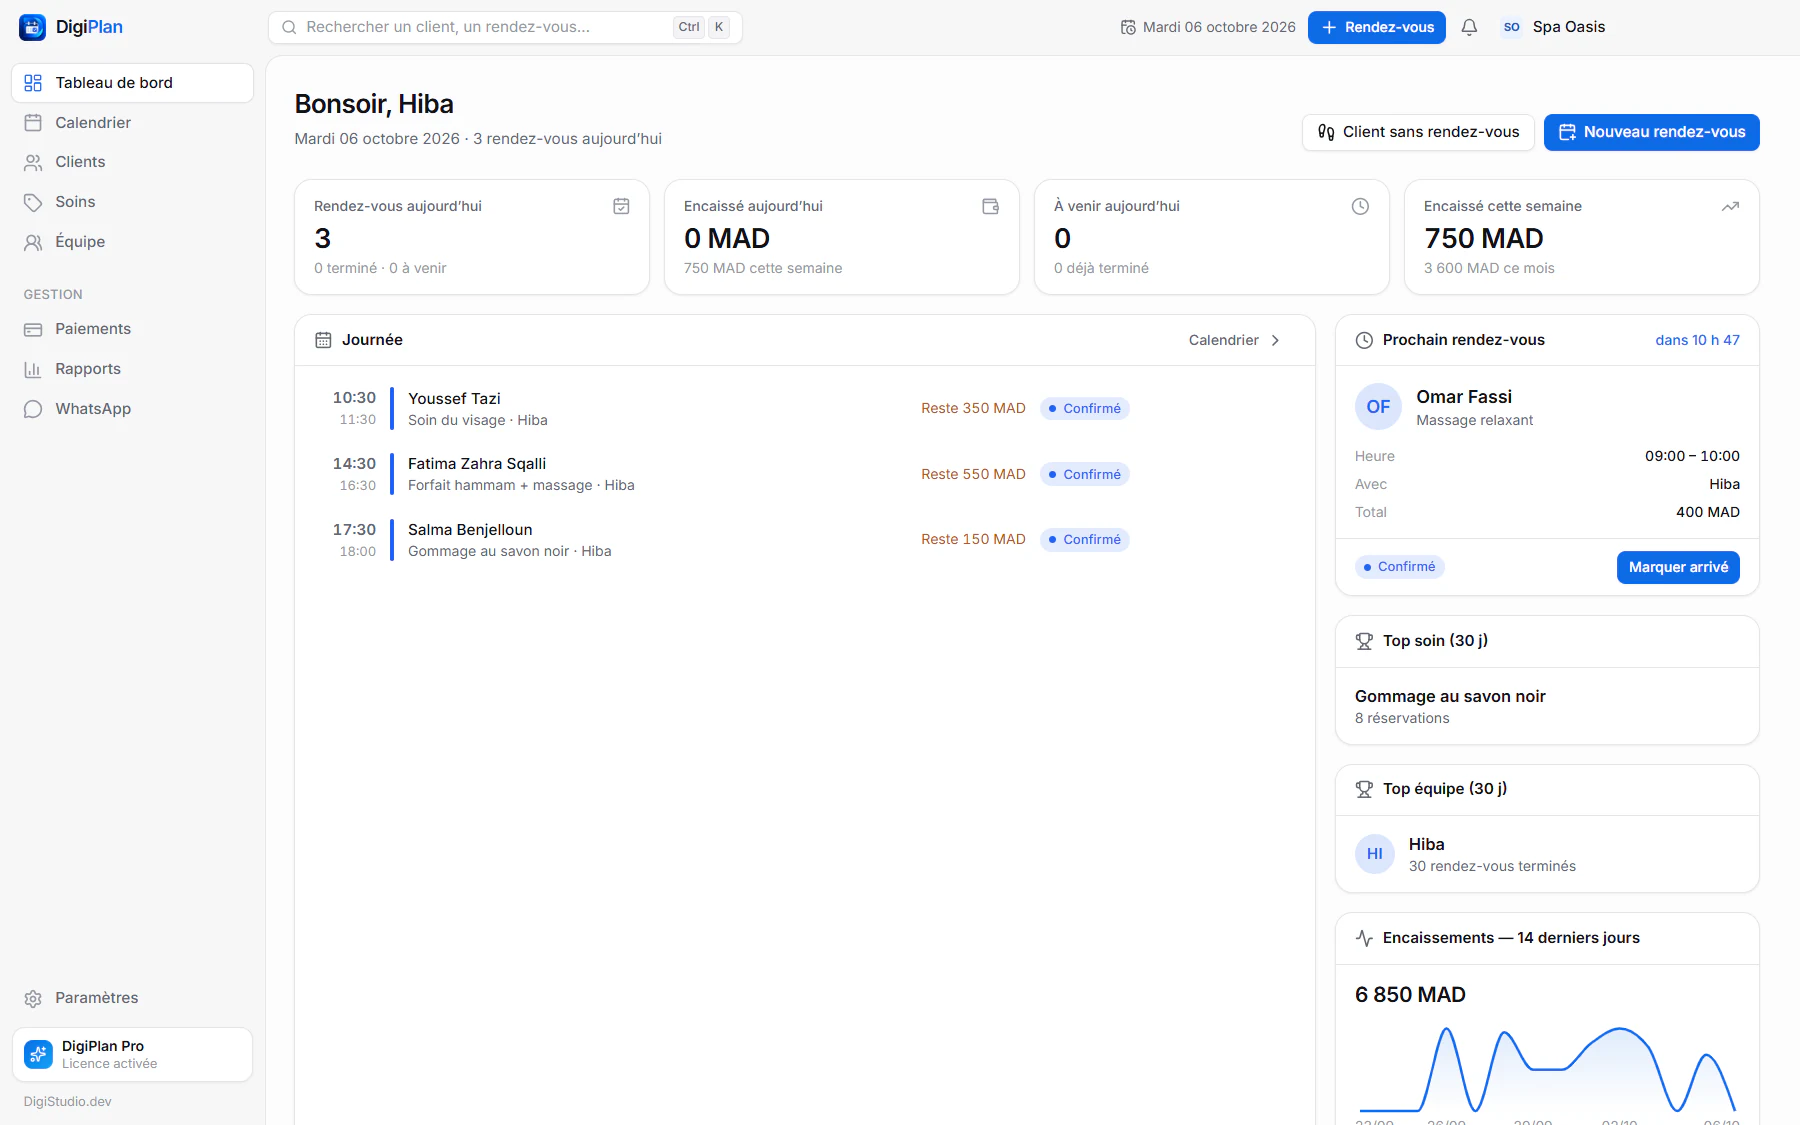Click the DigiPlan Pro licence card
The image size is (1800, 1125).
pyautogui.click(x=132, y=1054)
